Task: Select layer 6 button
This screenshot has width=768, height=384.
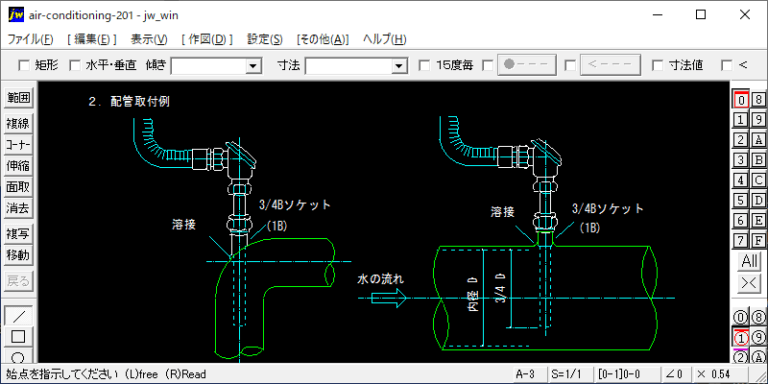Action: [741, 220]
